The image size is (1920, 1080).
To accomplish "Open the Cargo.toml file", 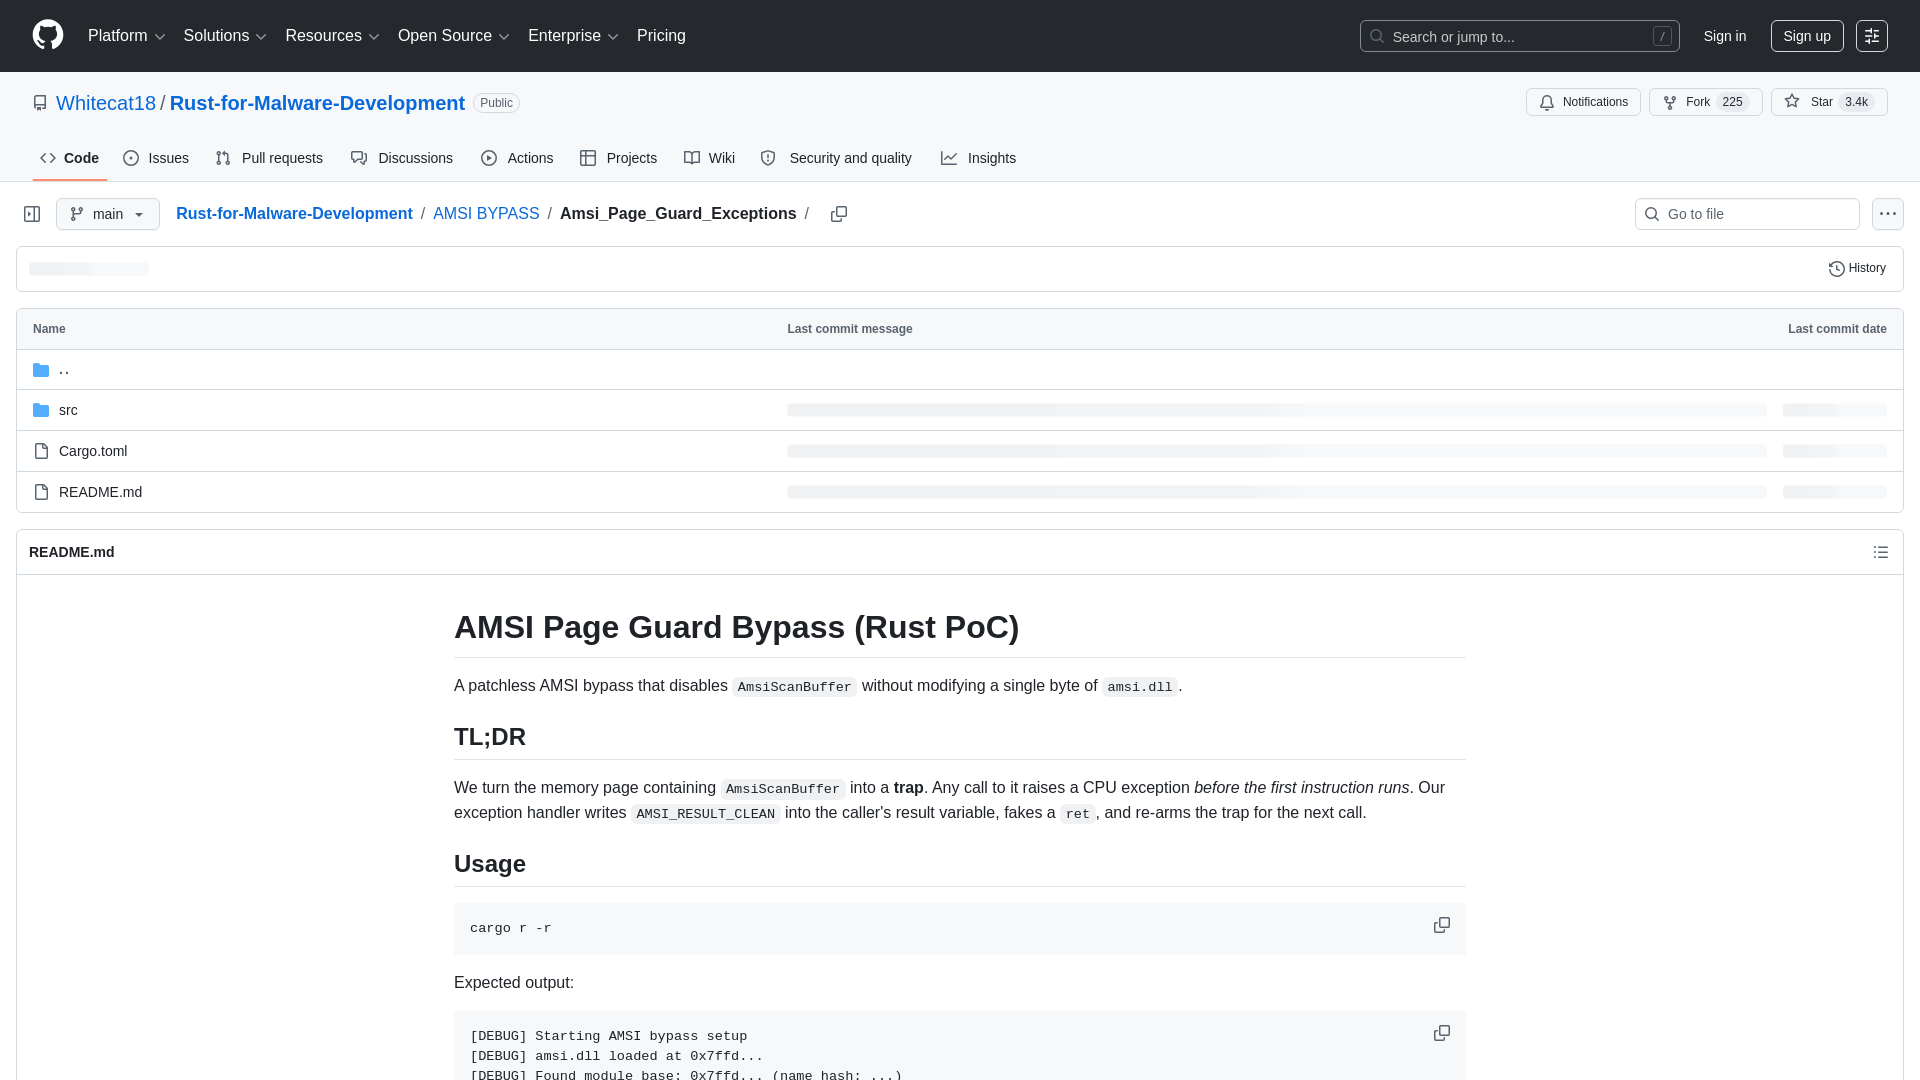I will coord(93,451).
